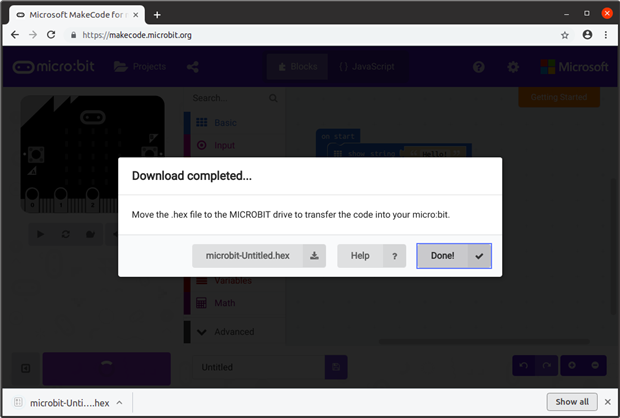Click the question mark icon beside Help
The width and height of the screenshot is (620, 418).
pos(394,256)
